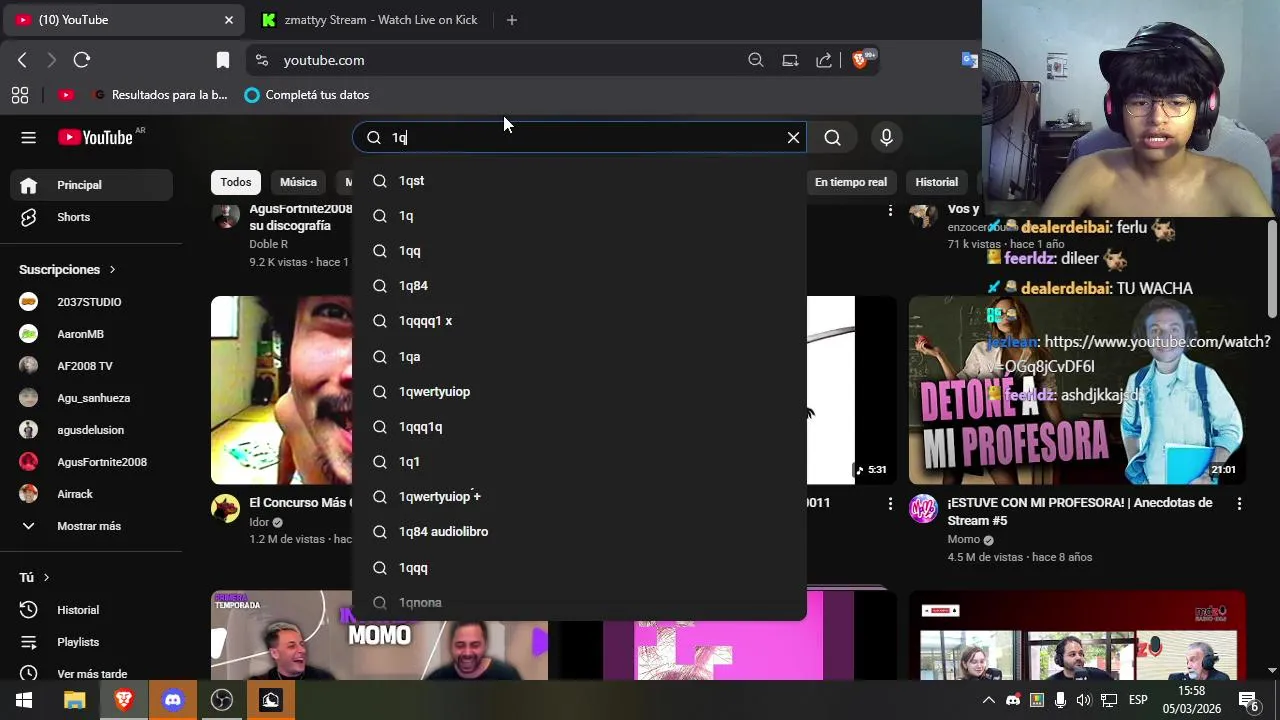Click inside the YouTube search box
This screenshot has height=720, width=1280.
point(580,138)
